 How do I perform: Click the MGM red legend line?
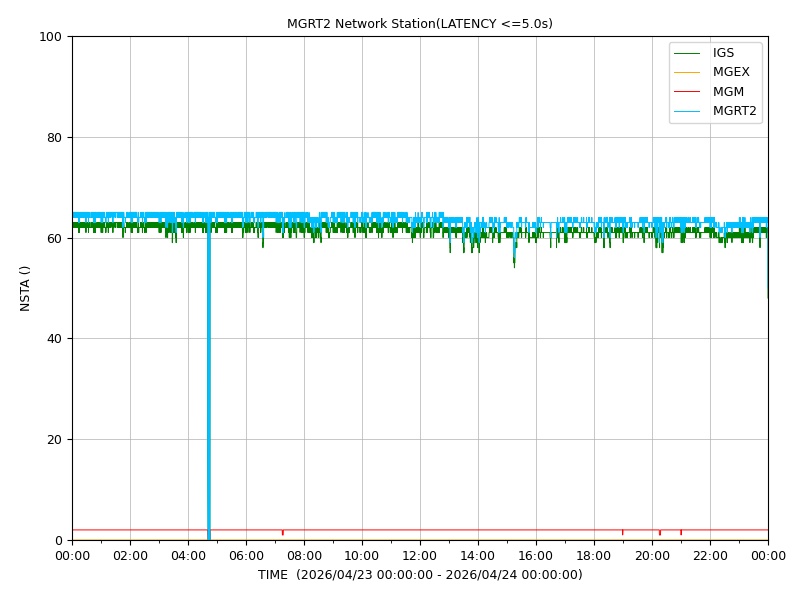(687, 92)
